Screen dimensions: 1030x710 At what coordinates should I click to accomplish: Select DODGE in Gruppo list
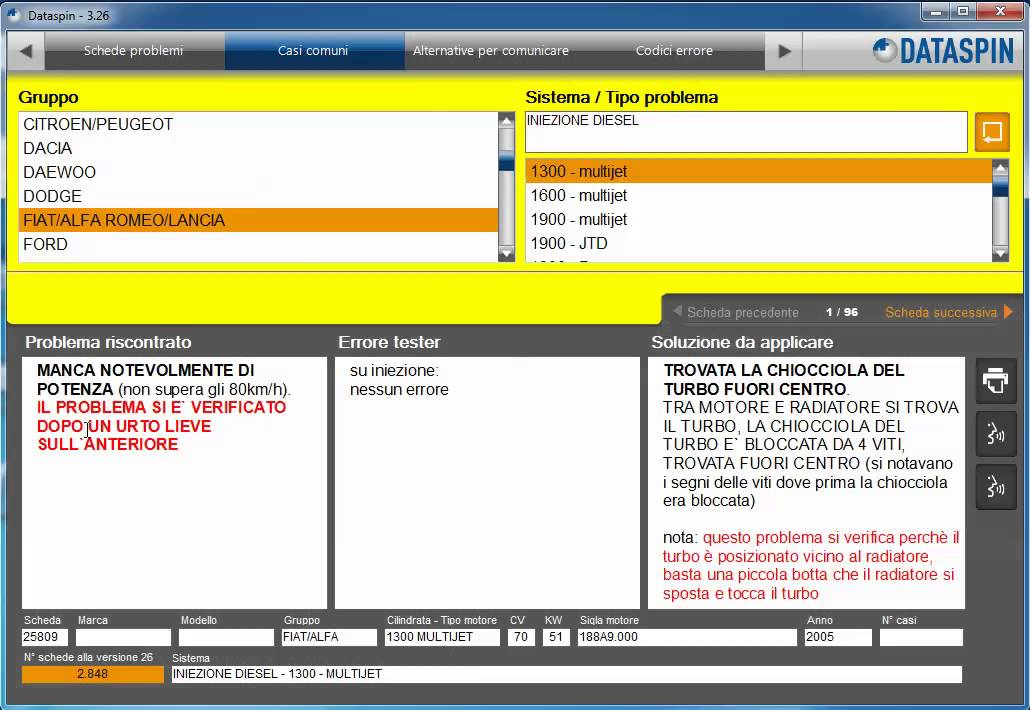pyautogui.click(x=258, y=196)
